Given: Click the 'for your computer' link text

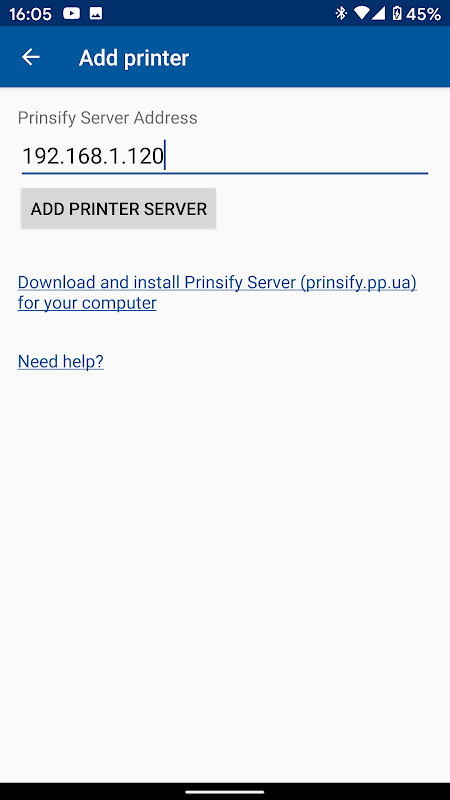Looking at the screenshot, I should [87, 303].
